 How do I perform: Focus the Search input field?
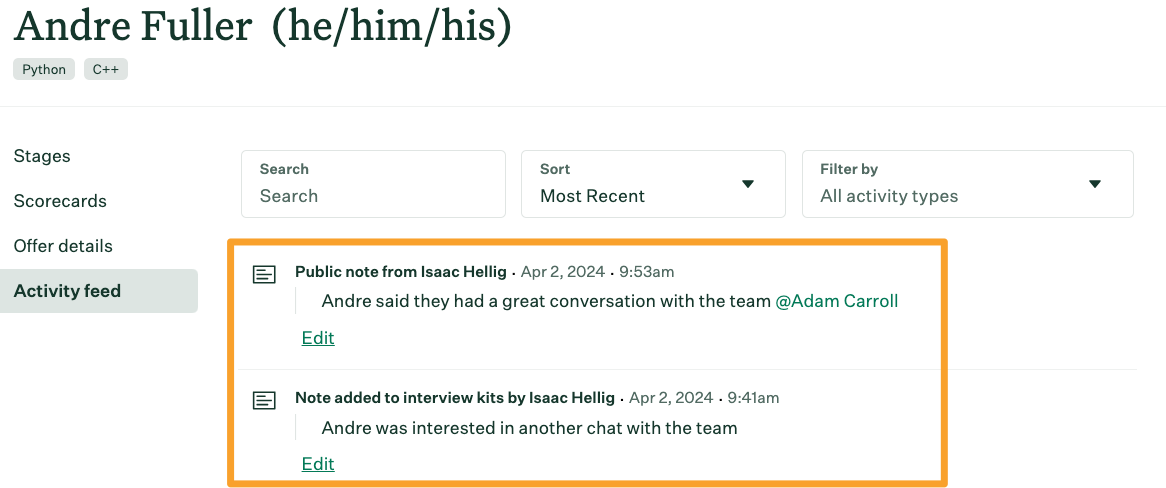click(x=373, y=184)
